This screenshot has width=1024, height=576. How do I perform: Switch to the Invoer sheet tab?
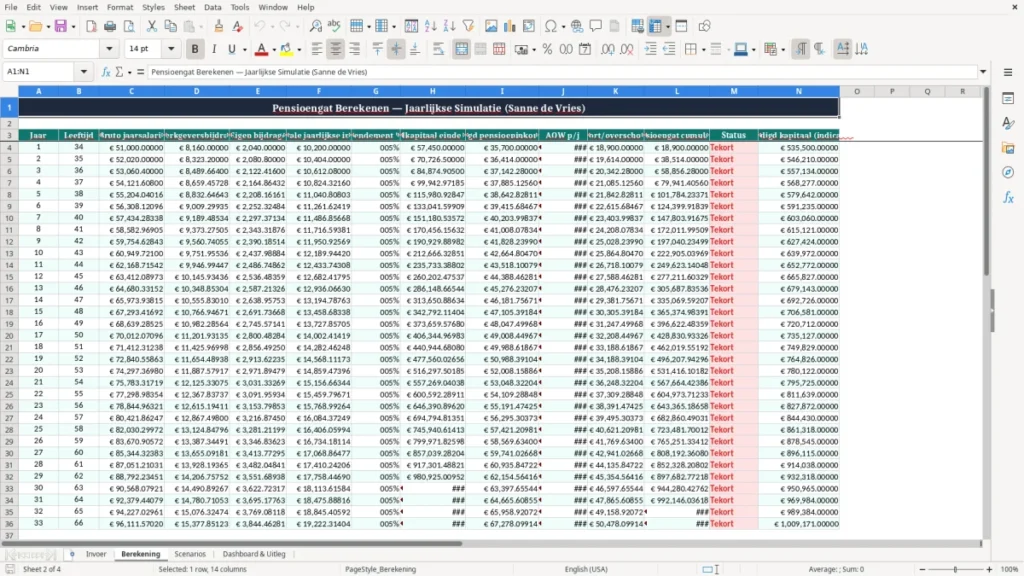click(96, 554)
